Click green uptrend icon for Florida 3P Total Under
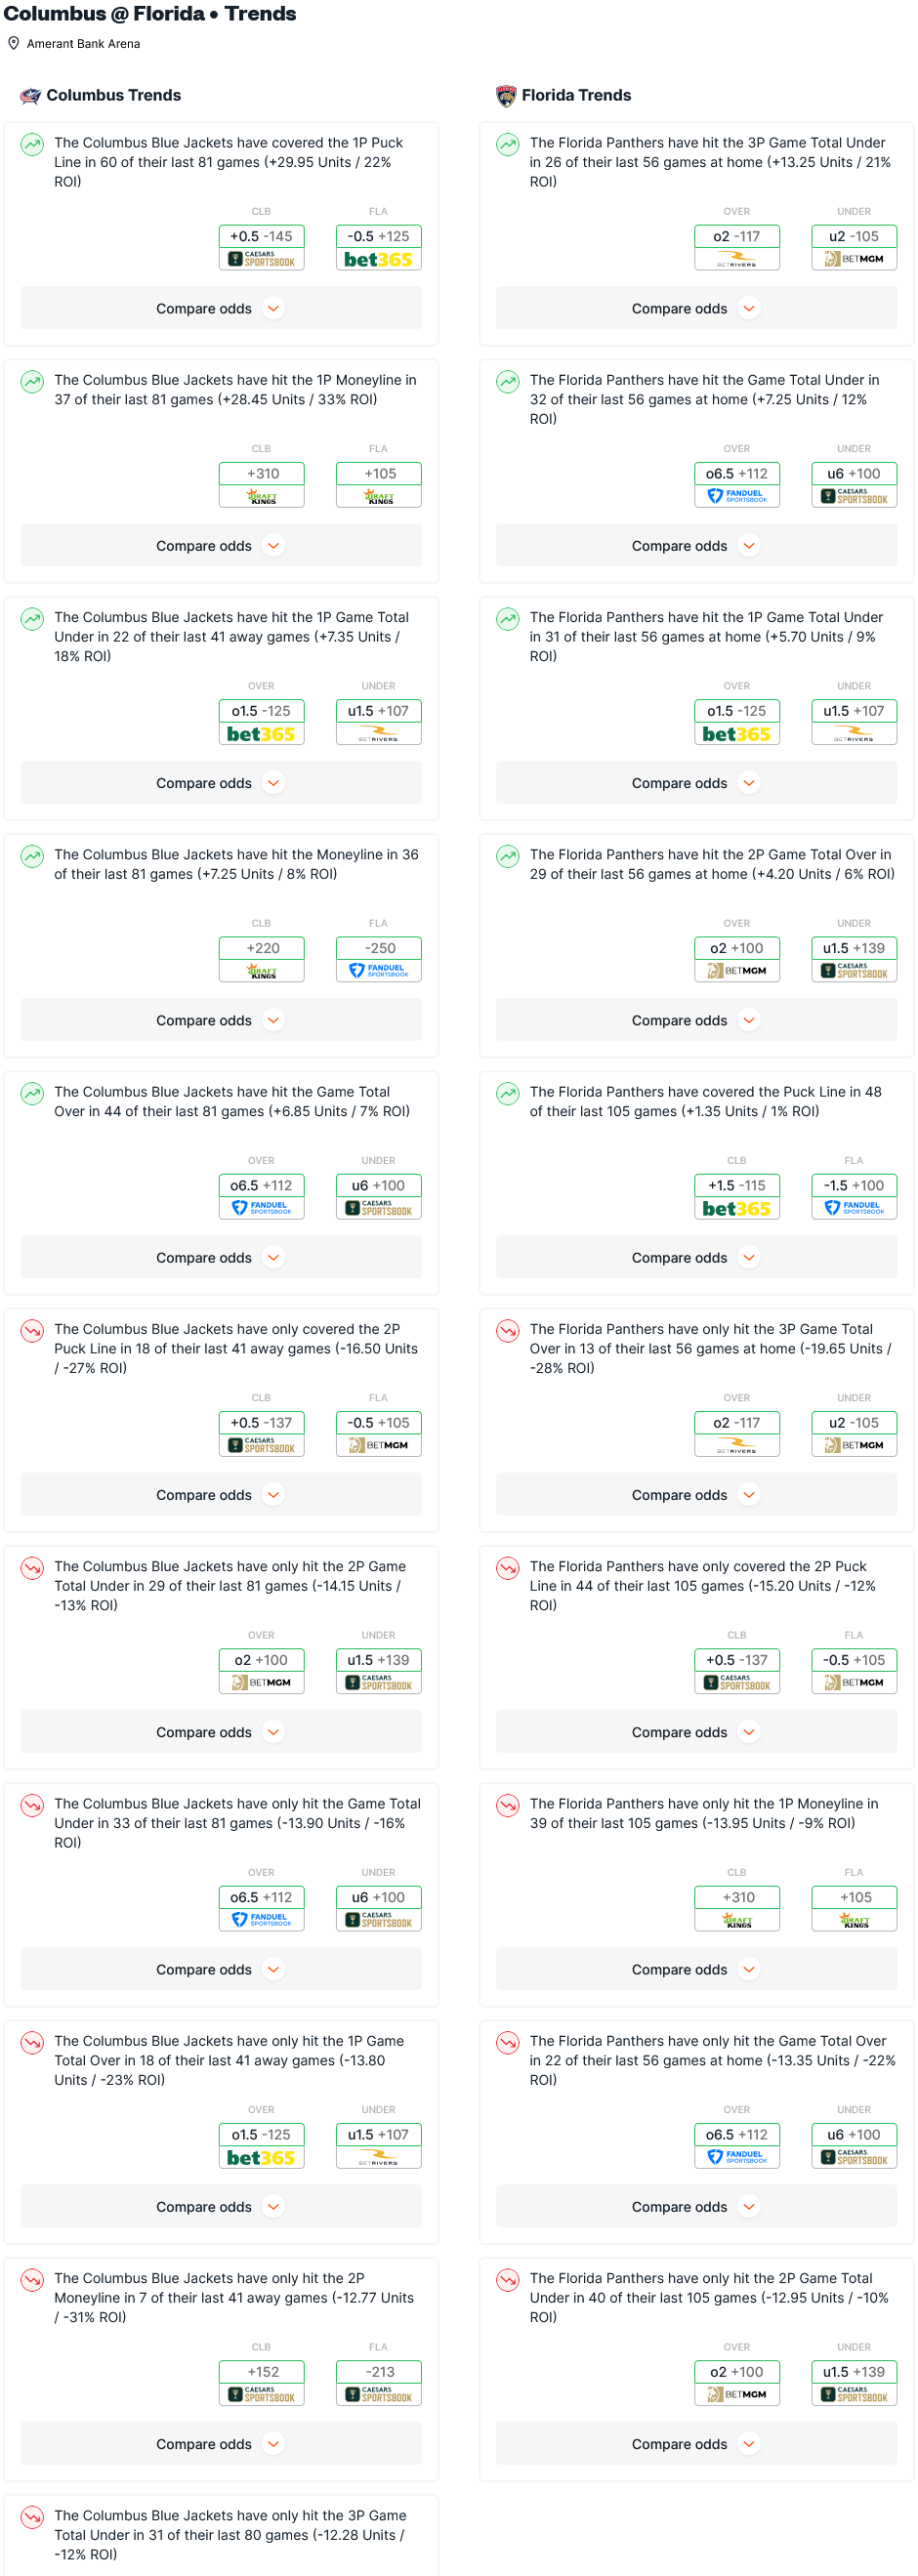This screenshot has width=918, height=2576. [x=508, y=144]
